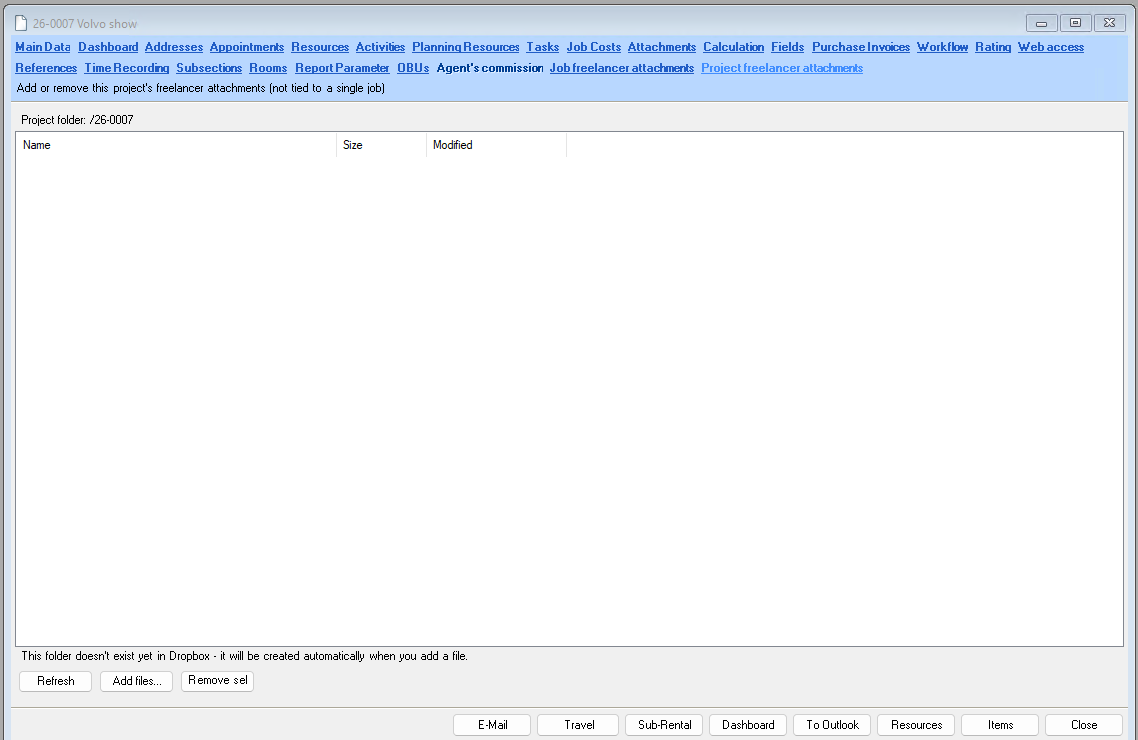
Task: Click the bottom Resources button
Action: click(x=916, y=725)
